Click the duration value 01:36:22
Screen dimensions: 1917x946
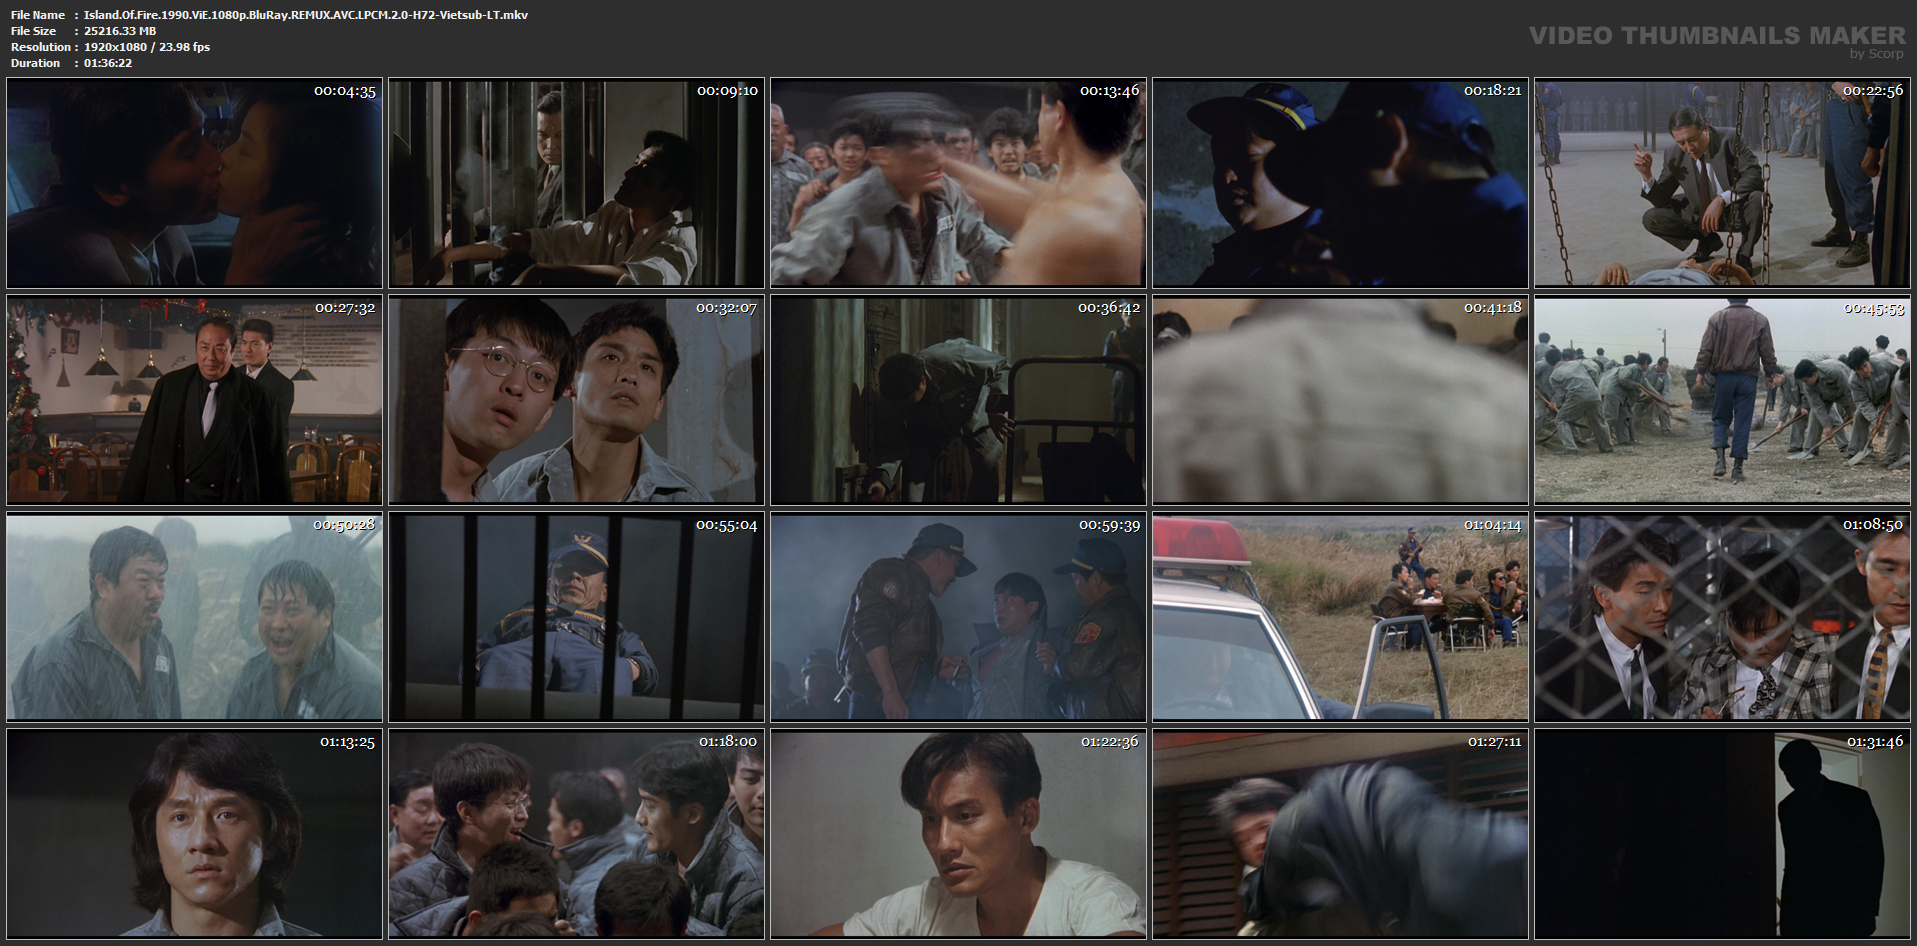click(x=108, y=63)
